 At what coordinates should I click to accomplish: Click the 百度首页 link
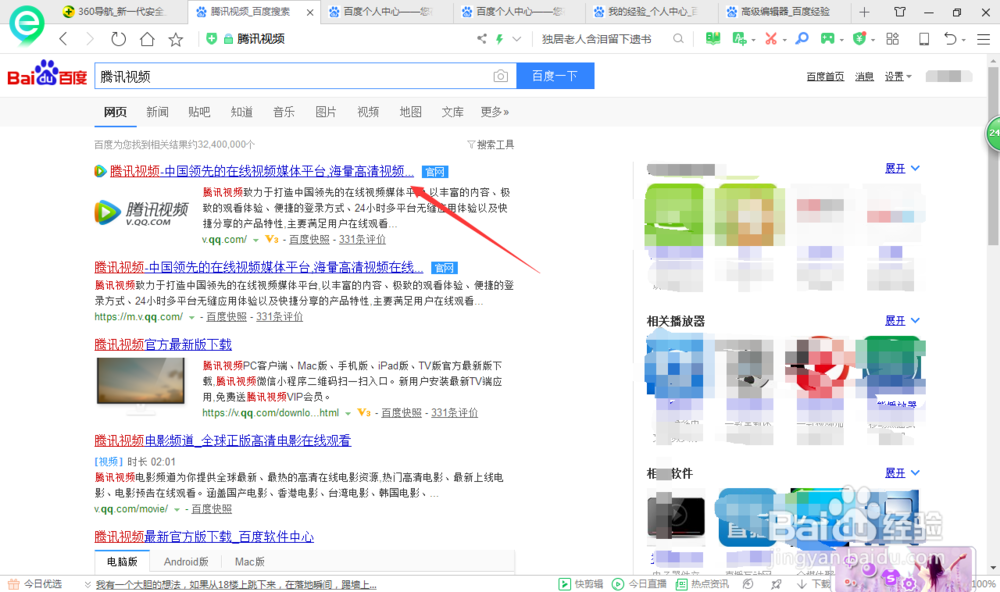tap(825, 77)
